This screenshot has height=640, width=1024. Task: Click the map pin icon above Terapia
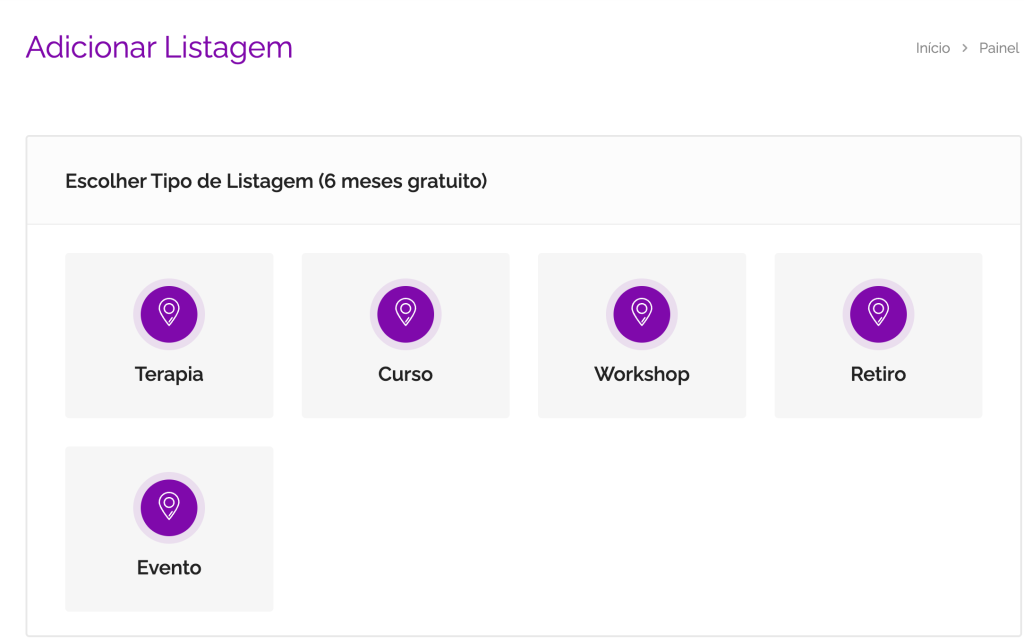point(169,313)
